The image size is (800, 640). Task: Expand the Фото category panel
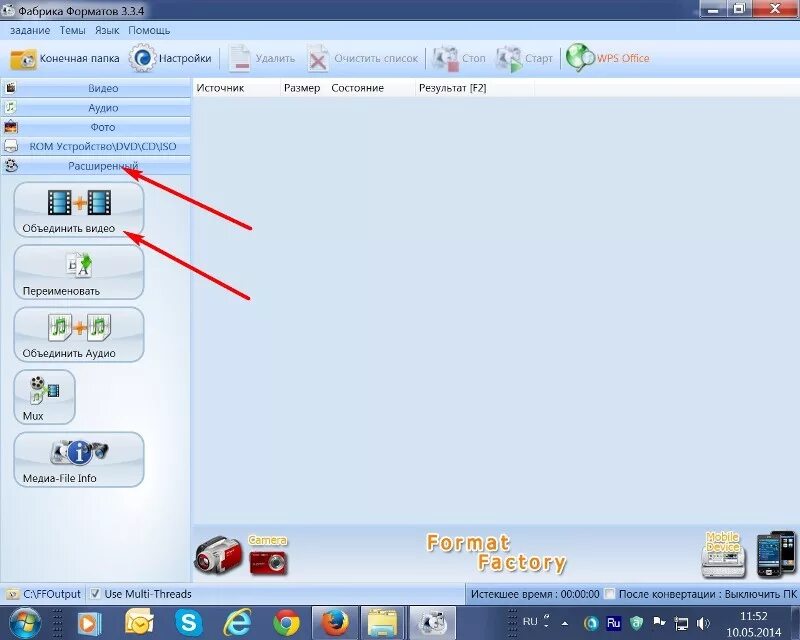(96, 127)
